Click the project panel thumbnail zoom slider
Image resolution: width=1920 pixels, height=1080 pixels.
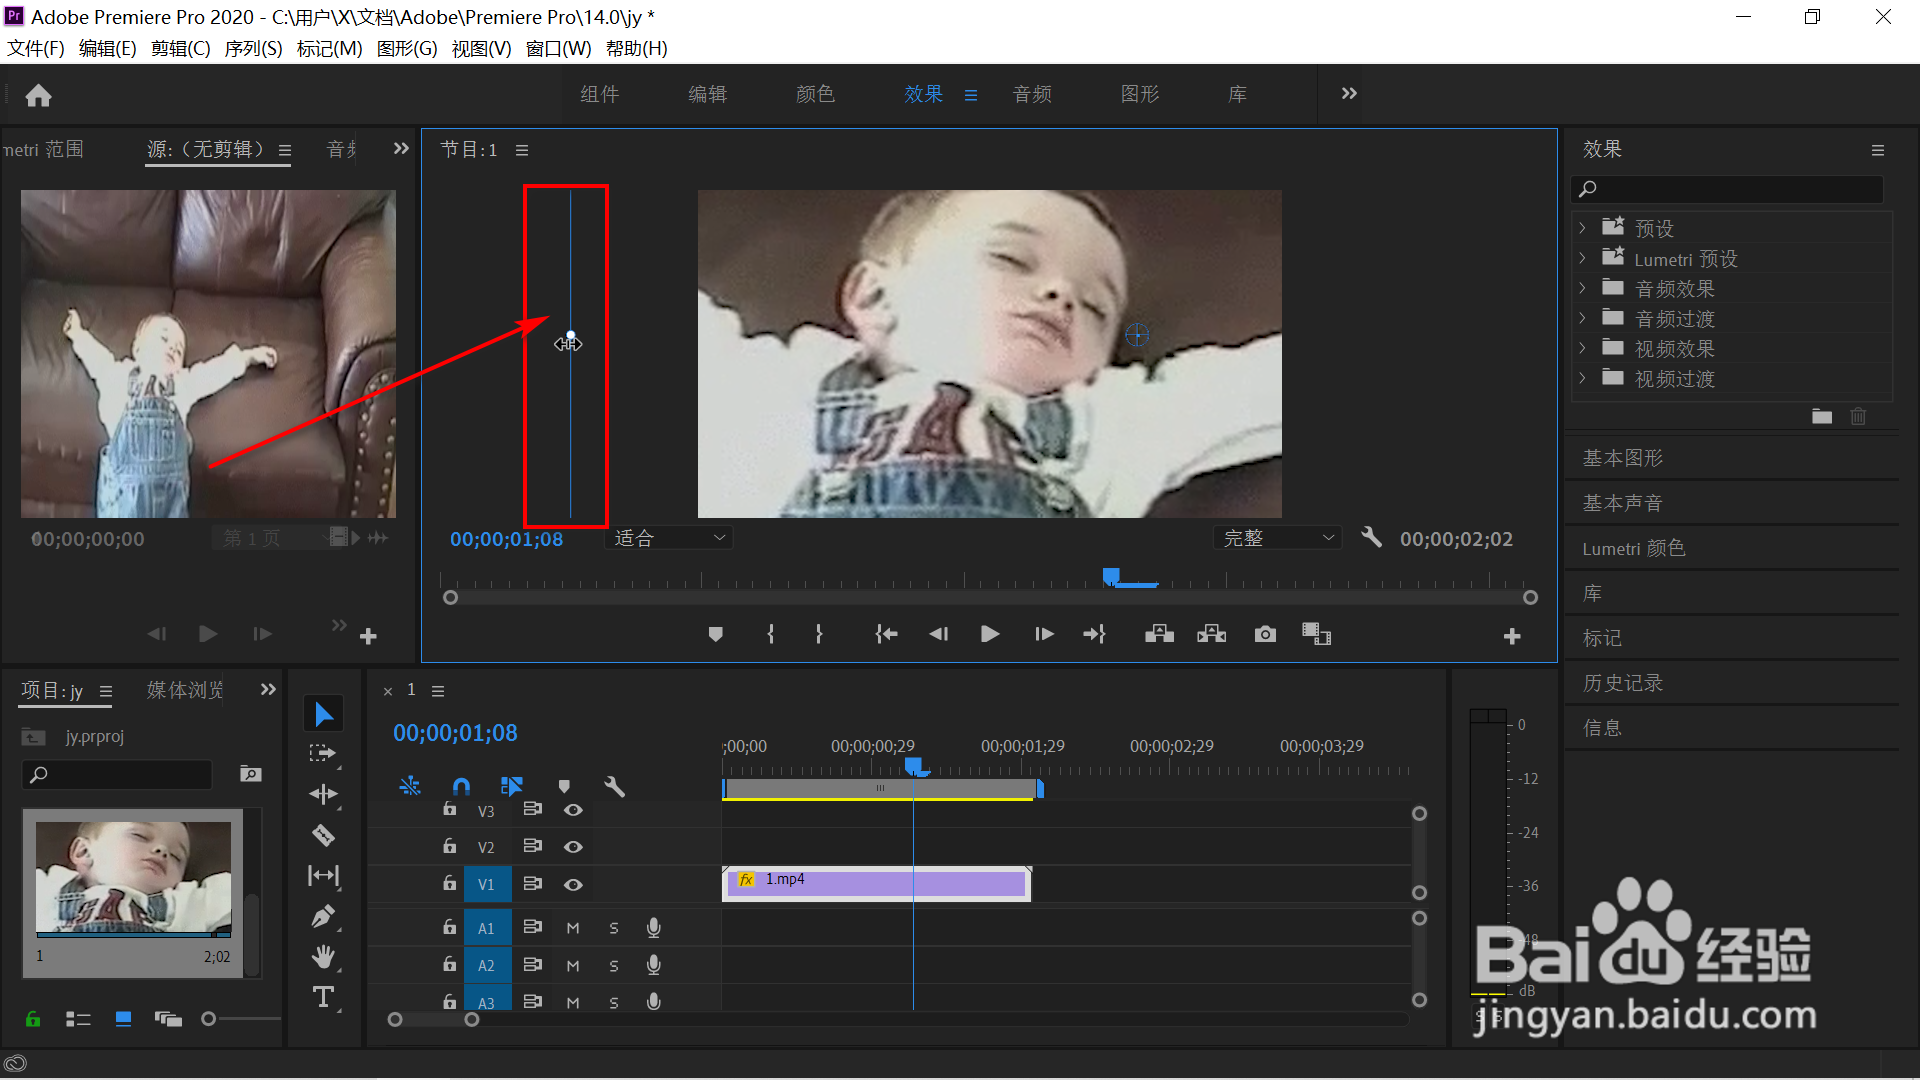tap(209, 1019)
